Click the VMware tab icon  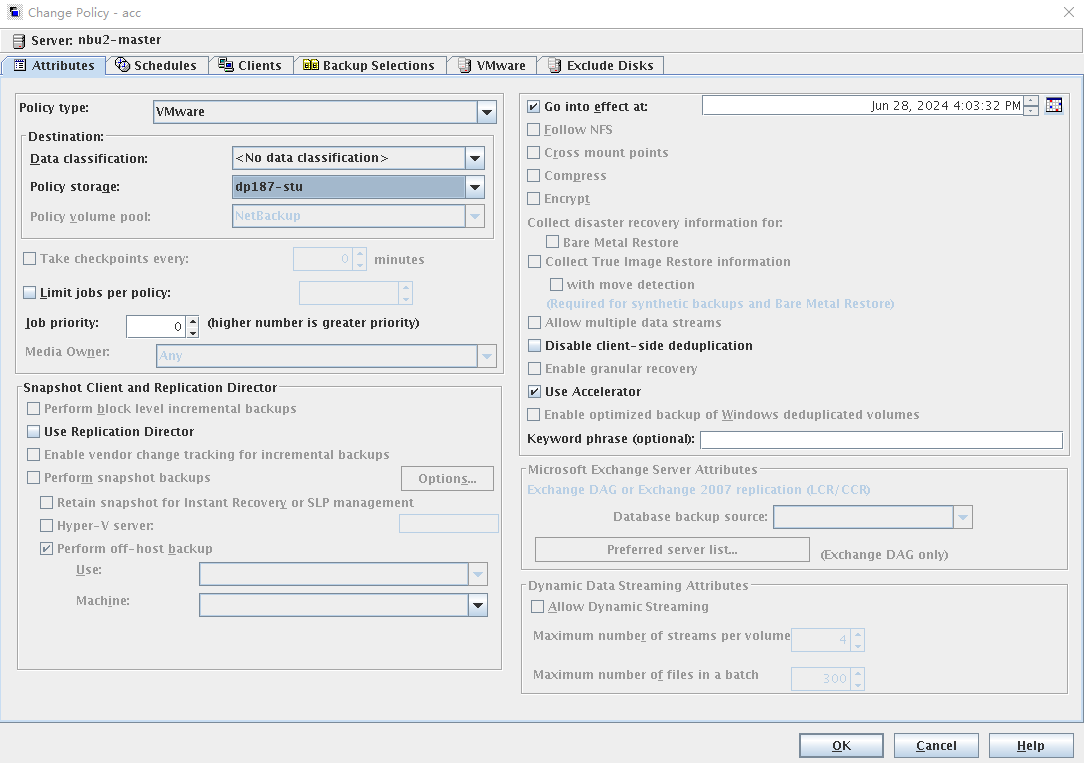click(x=465, y=65)
